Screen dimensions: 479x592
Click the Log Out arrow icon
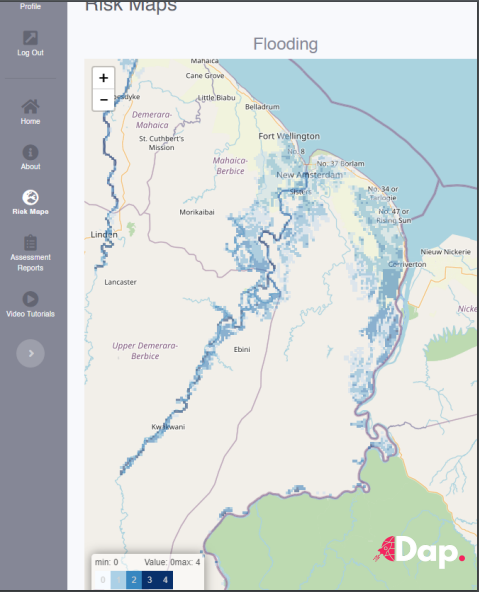click(x=30, y=38)
